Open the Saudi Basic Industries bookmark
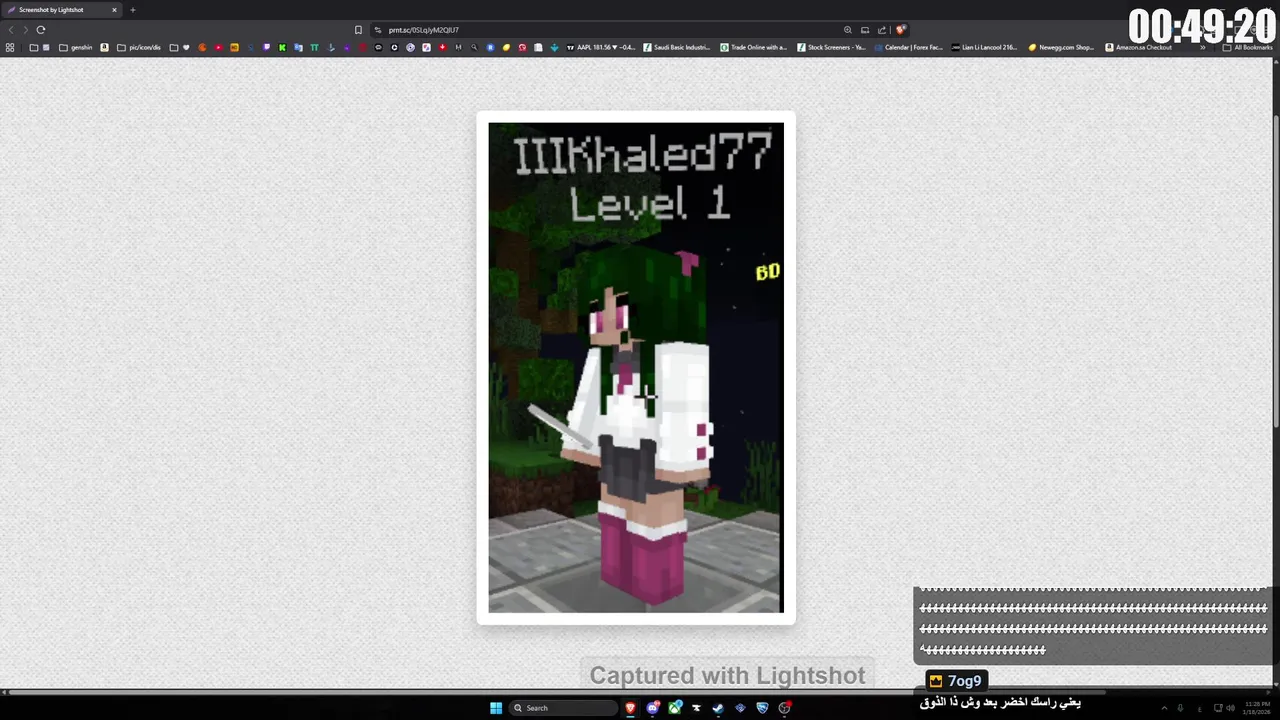This screenshot has width=1280, height=720. tap(677, 47)
